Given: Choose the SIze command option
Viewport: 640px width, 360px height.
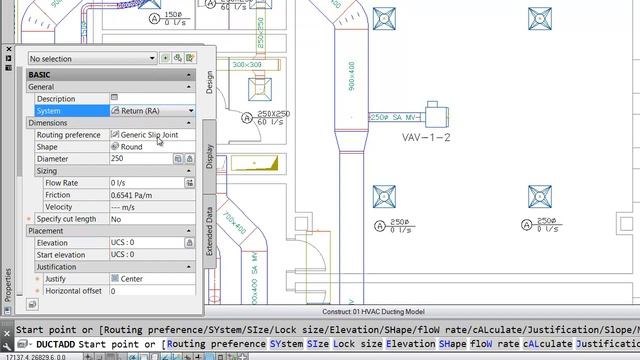Looking at the screenshot, I should (x=318, y=344).
